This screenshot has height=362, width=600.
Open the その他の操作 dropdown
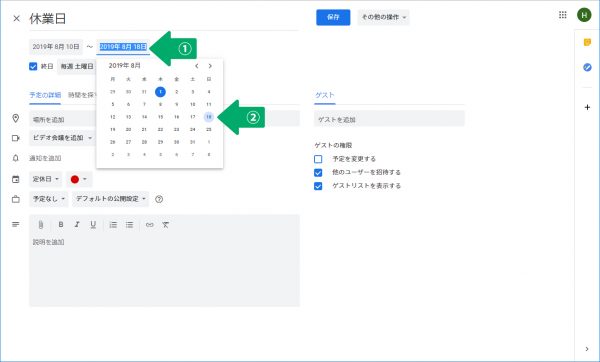coord(383,17)
